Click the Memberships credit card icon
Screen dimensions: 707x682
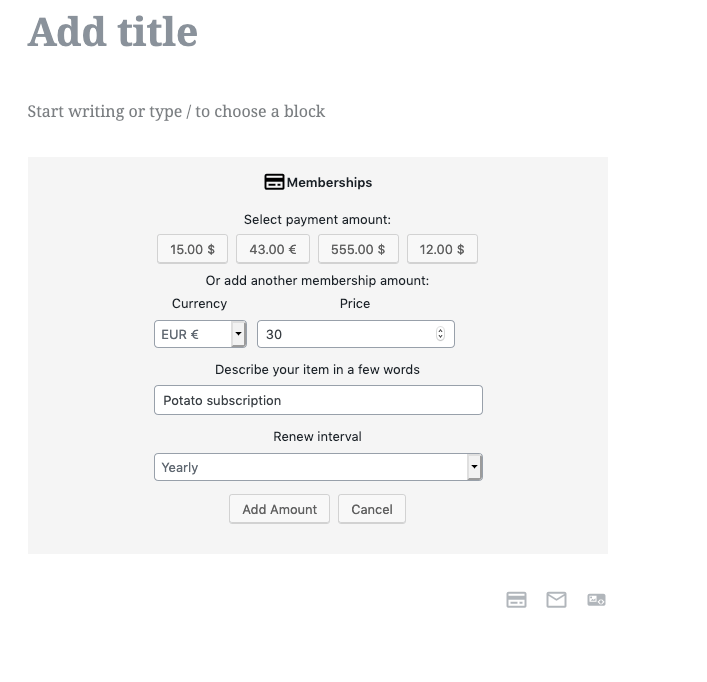[x=274, y=182]
